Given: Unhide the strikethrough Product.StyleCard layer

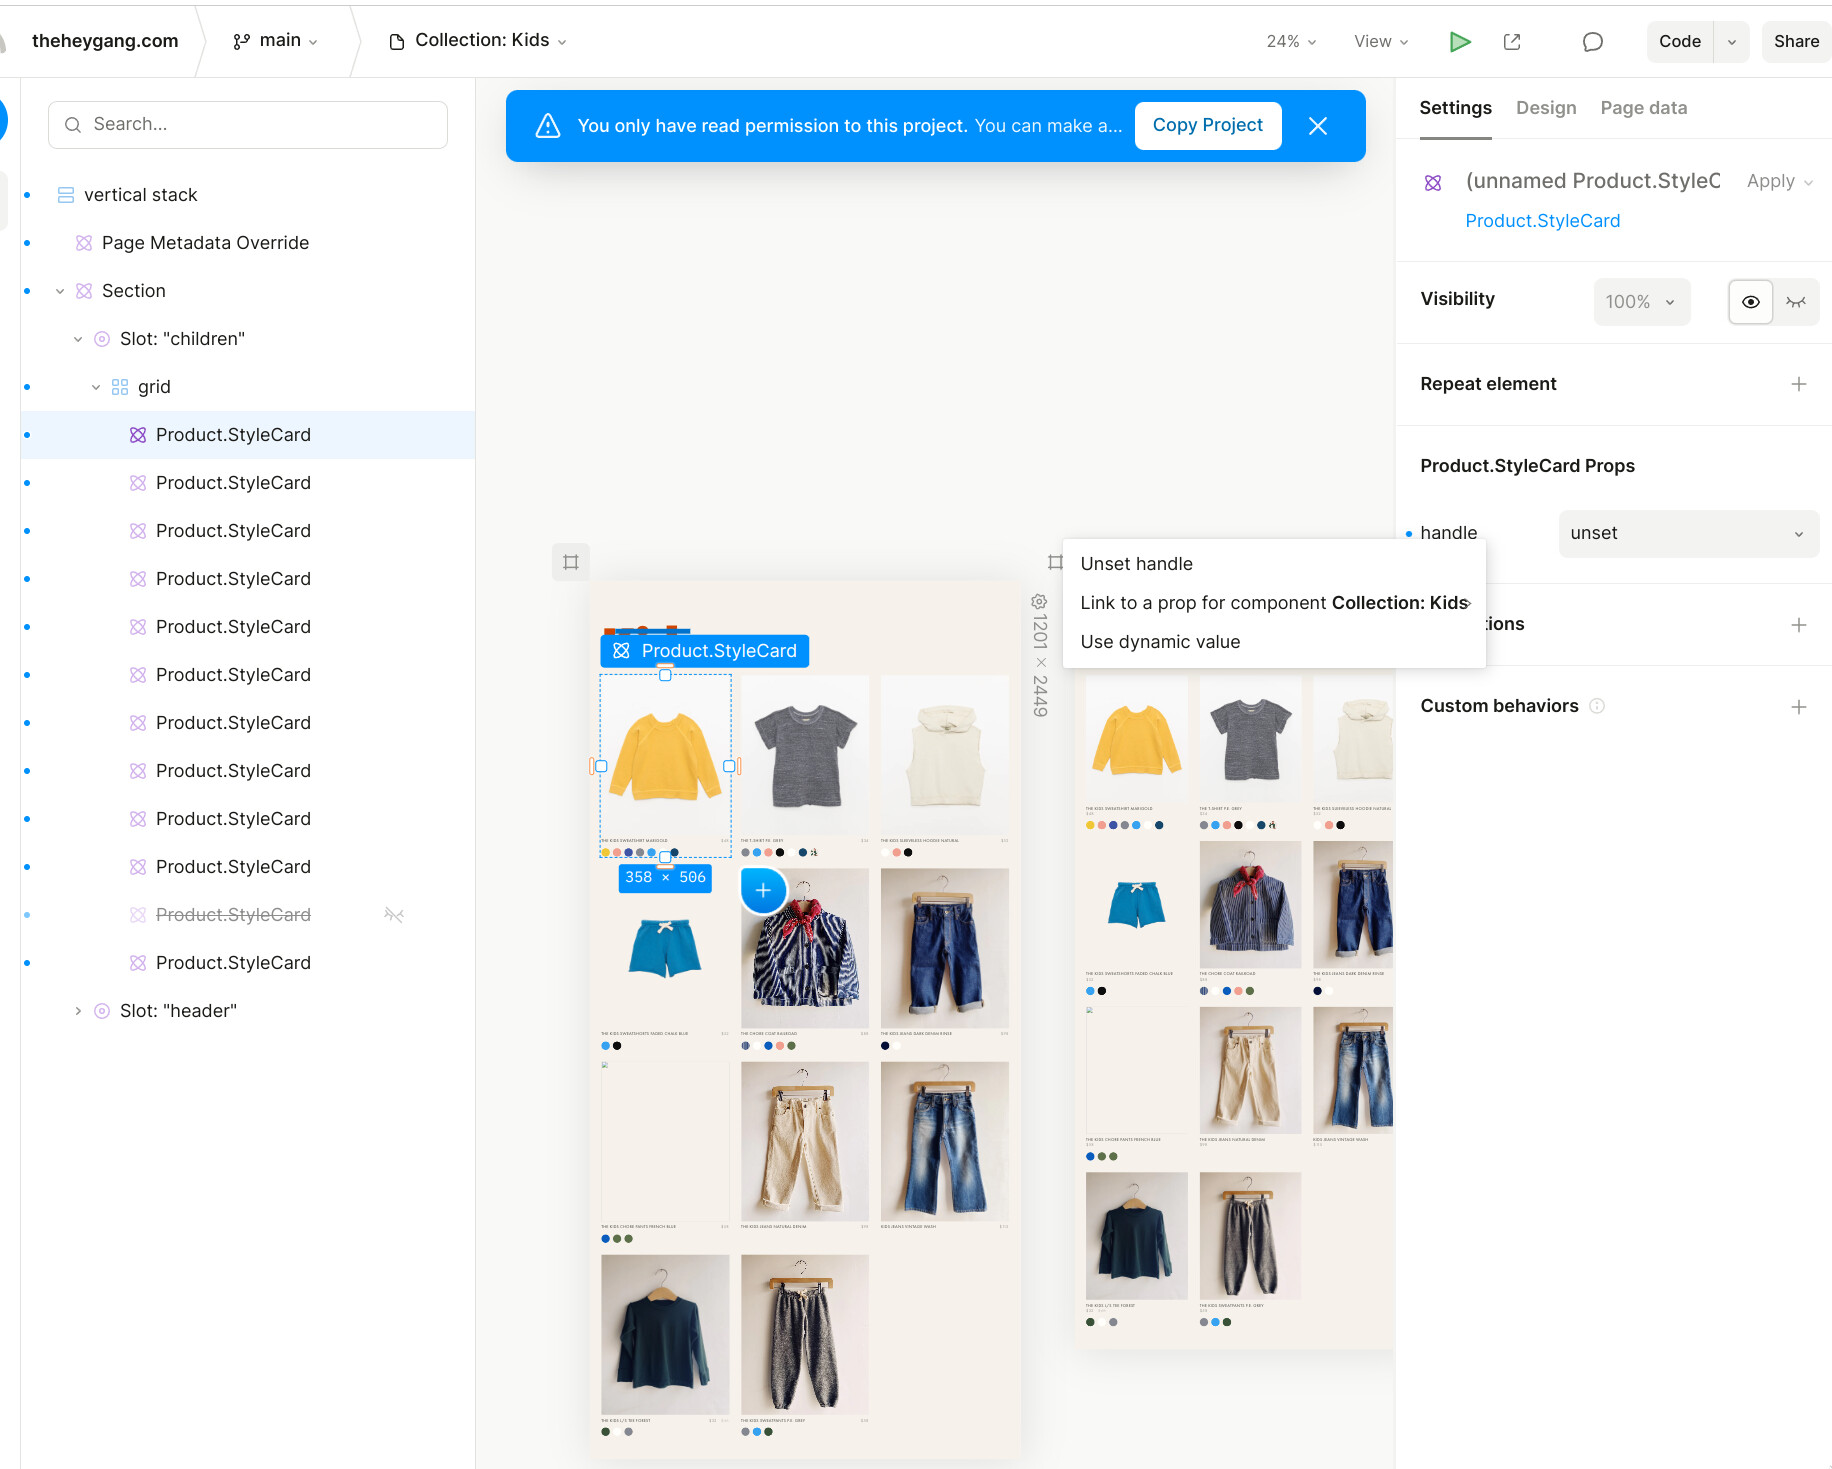Looking at the screenshot, I should point(394,915).
